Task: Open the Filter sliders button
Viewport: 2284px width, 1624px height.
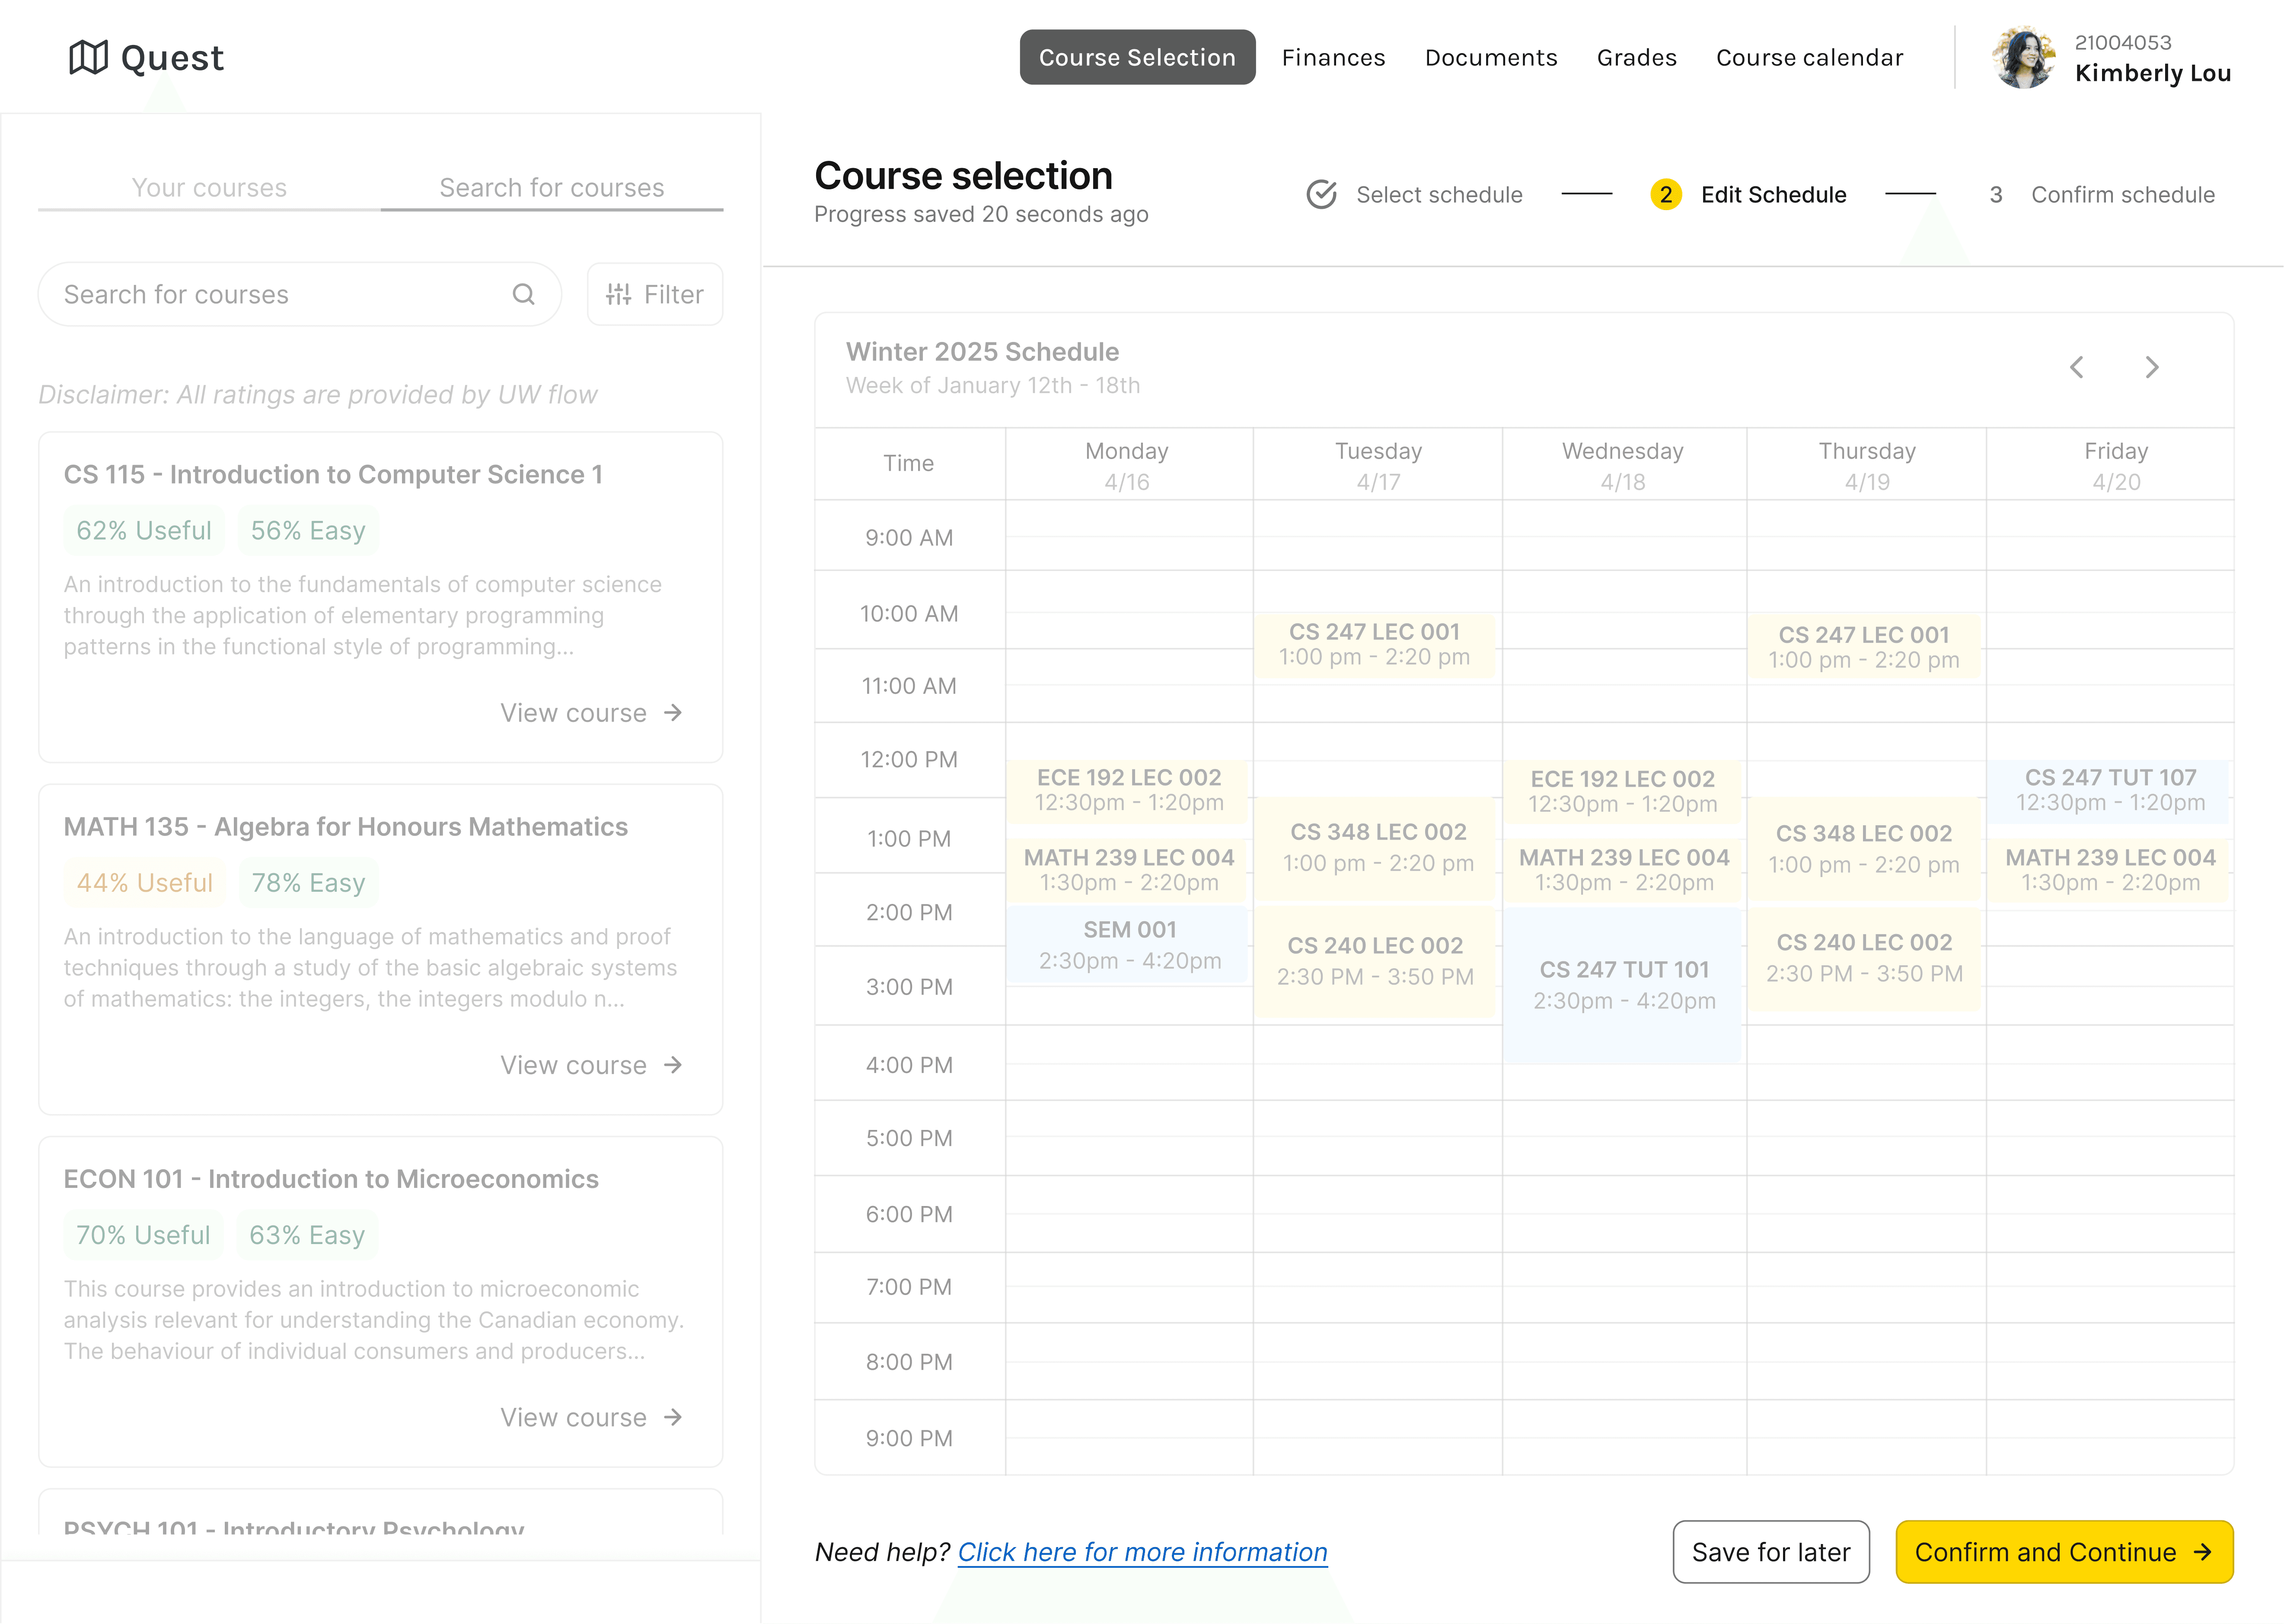Action: point(655,294)
